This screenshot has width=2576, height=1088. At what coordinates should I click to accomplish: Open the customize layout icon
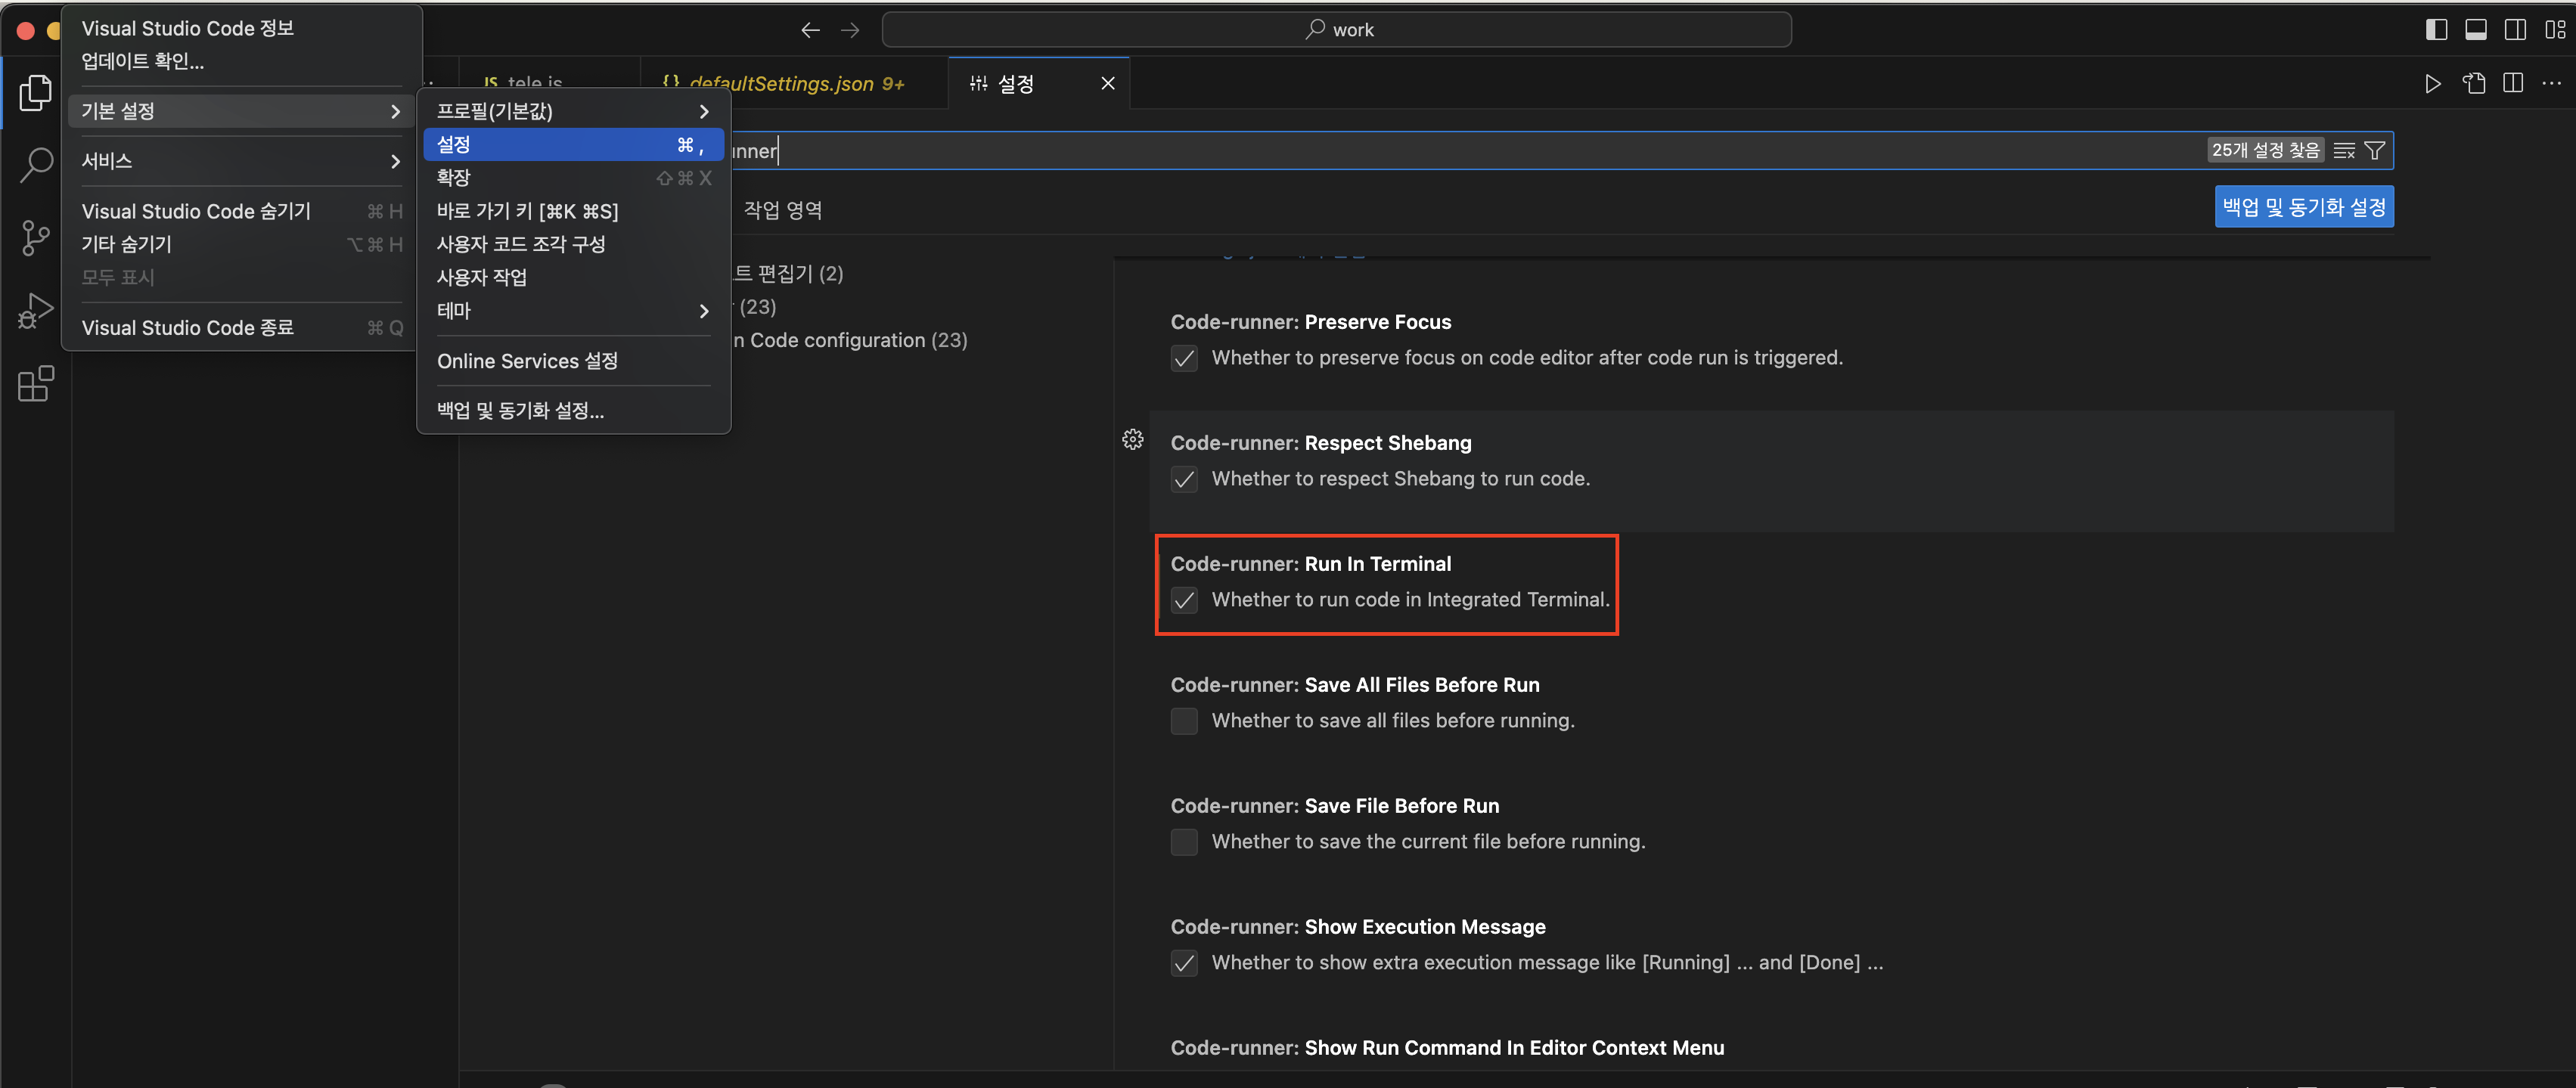click(2554, 30)
